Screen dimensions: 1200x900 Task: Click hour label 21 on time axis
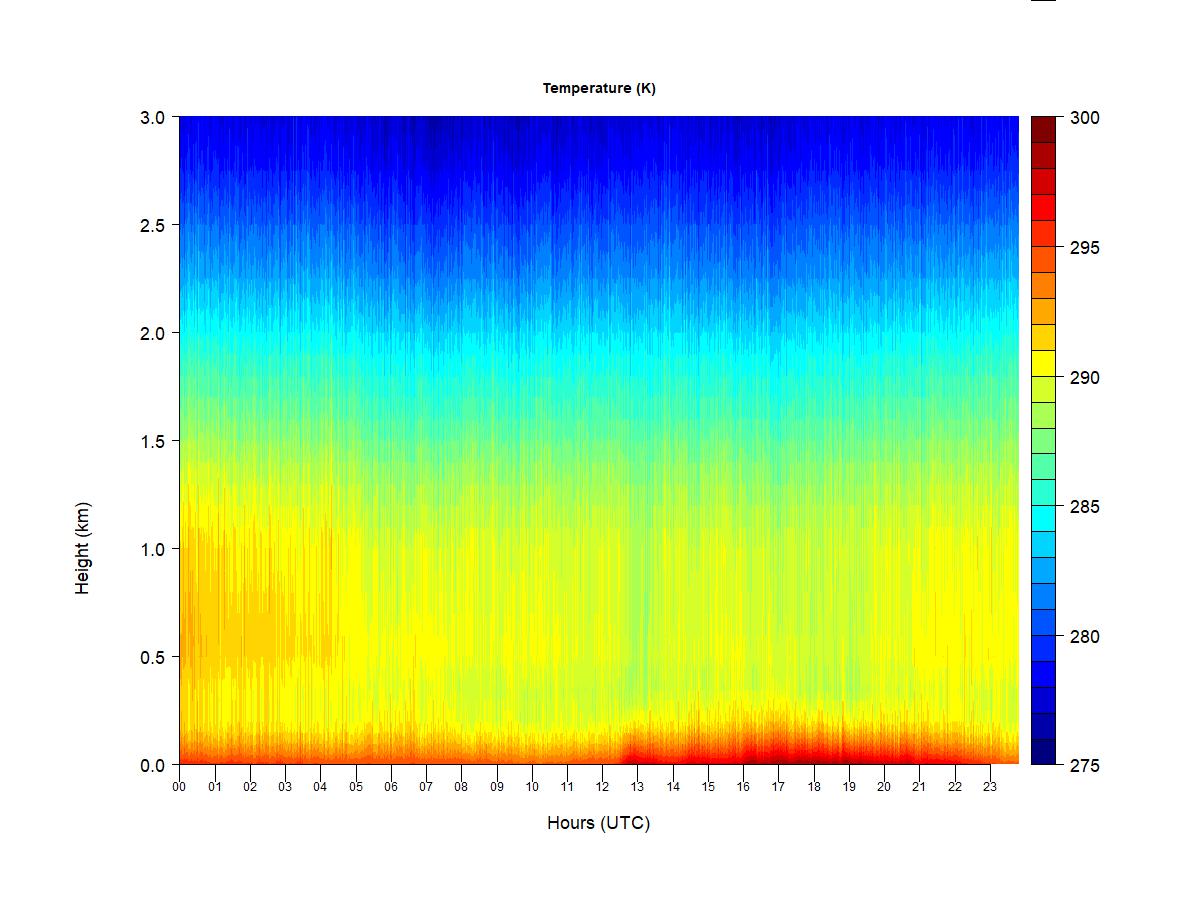click(919, 786)
